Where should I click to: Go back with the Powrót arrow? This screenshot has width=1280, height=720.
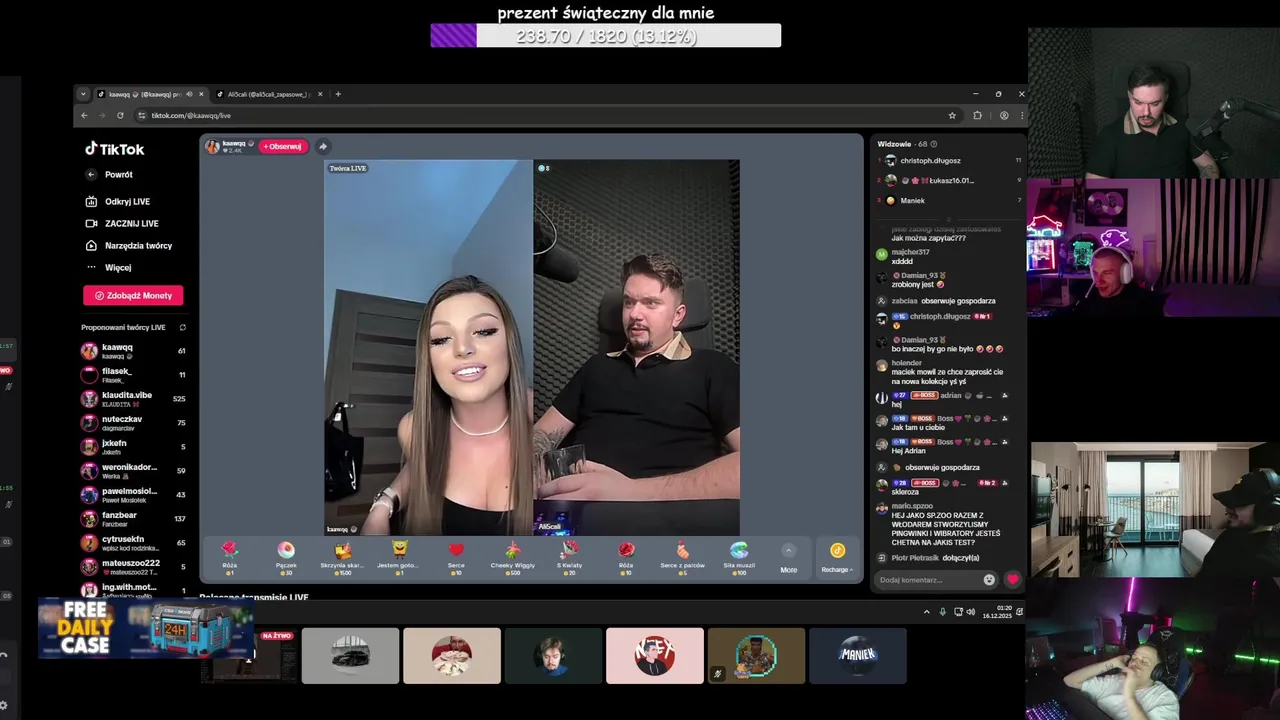(x=91, y=175)
